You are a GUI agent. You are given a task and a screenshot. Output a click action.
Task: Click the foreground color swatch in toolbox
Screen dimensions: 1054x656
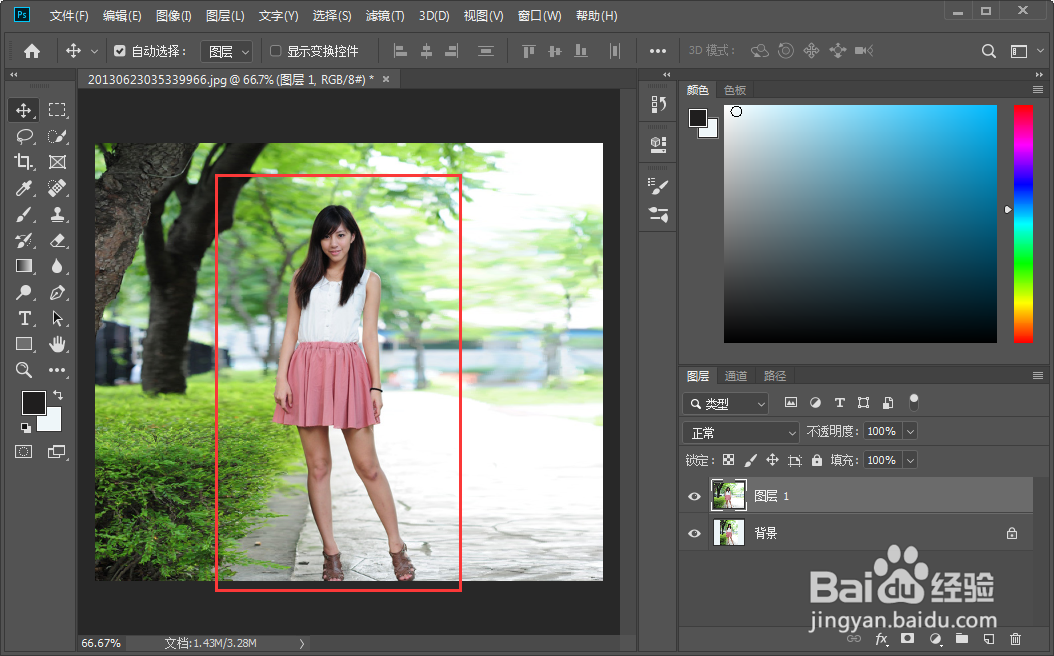pos(33,403)
